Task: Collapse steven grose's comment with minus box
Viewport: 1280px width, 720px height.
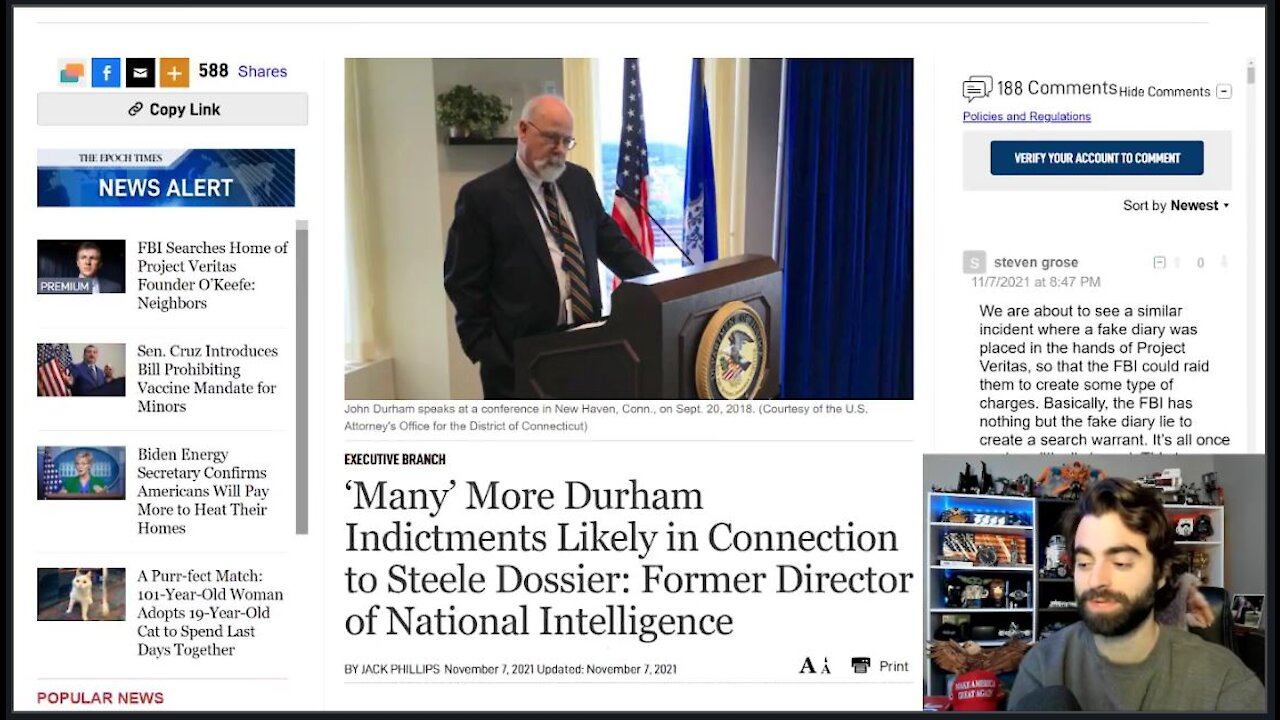Action: point(1159,263)
